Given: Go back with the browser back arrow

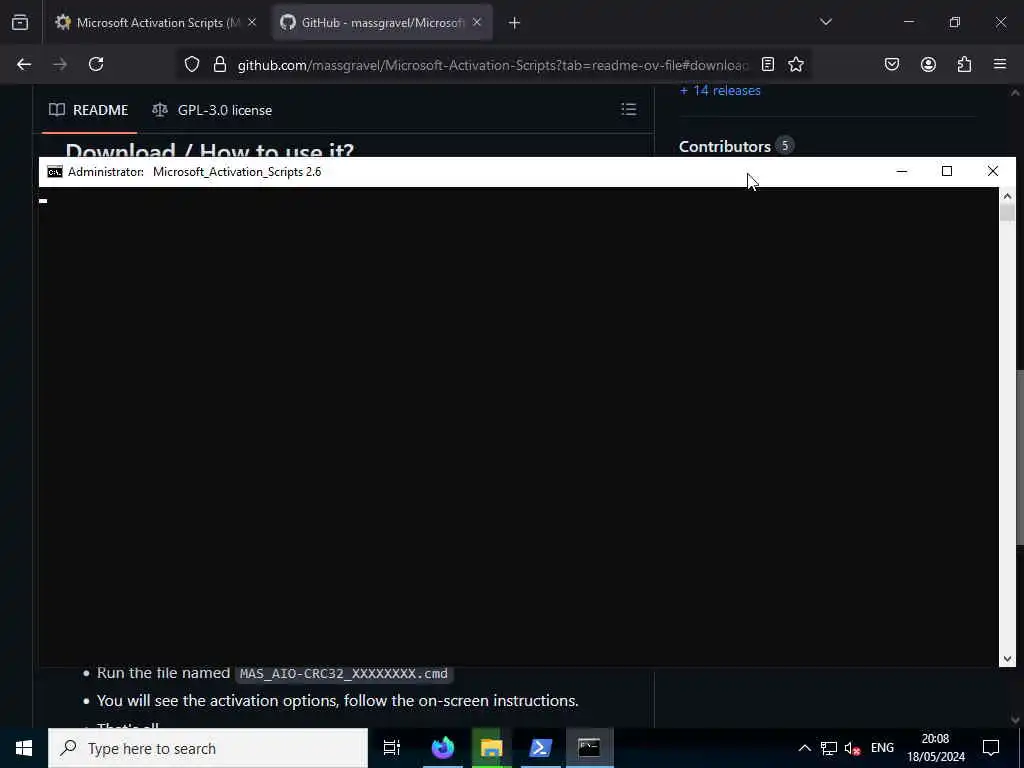Looking at the screenshot, I should (x=24, y=64).
